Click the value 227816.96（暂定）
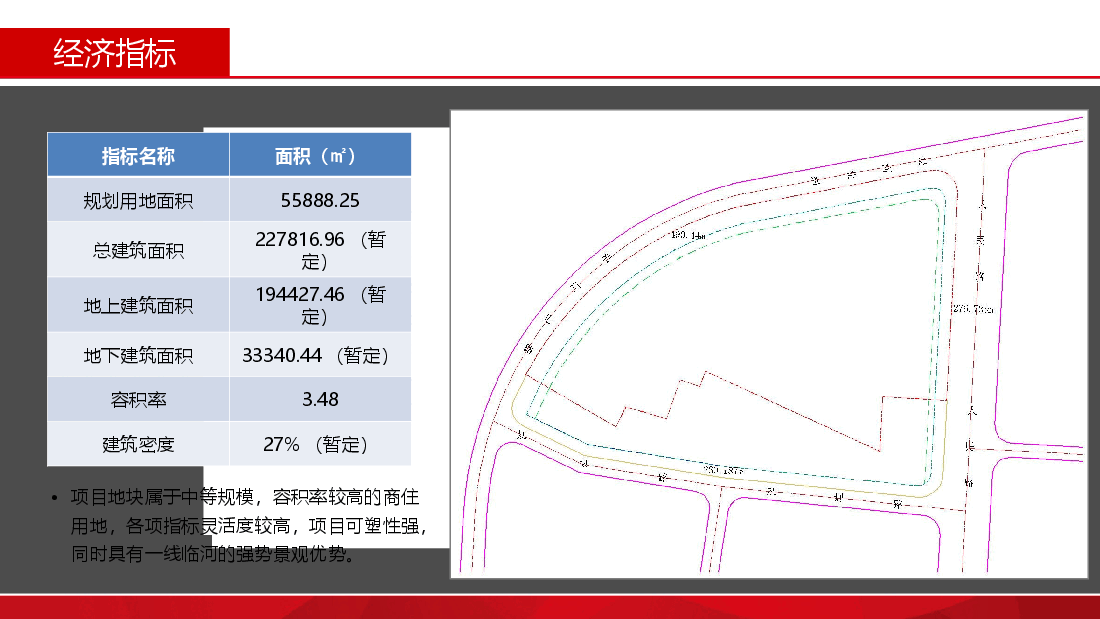The width and height of the screenshot is (1100, 619). [x=320, y=250]
